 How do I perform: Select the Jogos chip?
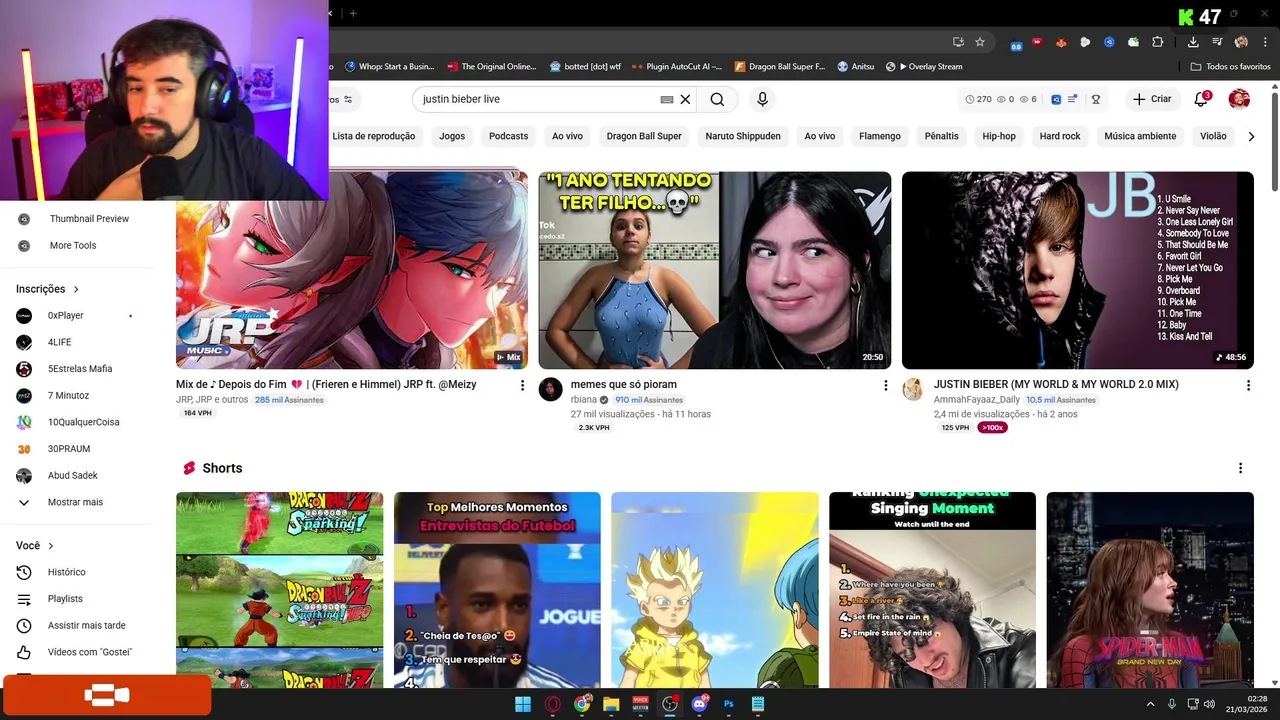(452, 136)
